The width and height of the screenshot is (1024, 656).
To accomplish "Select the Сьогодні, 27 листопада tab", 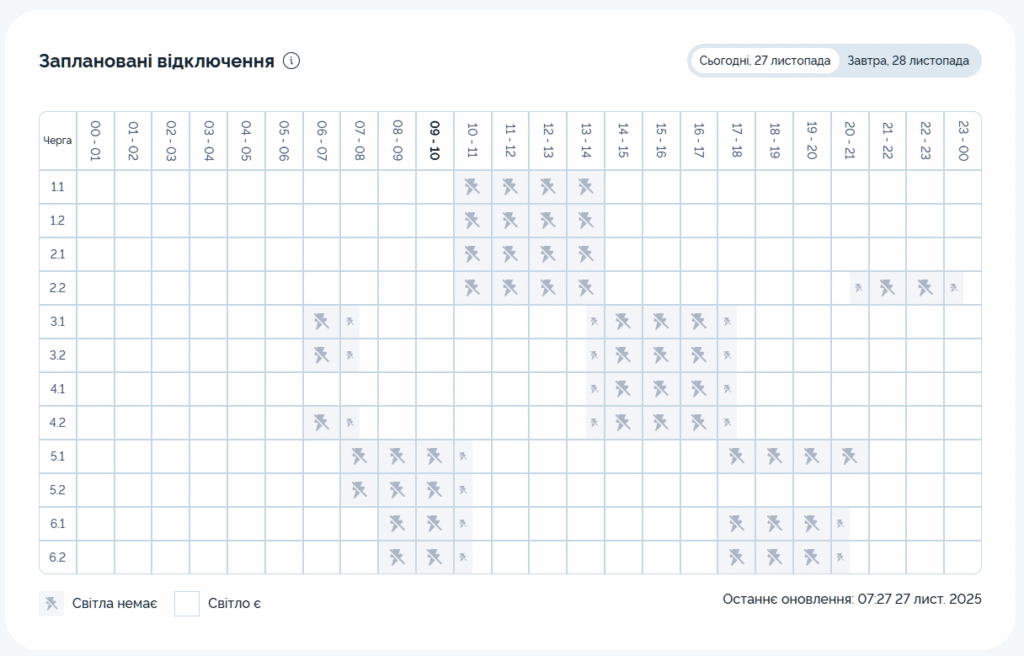I will click(765, 61).
